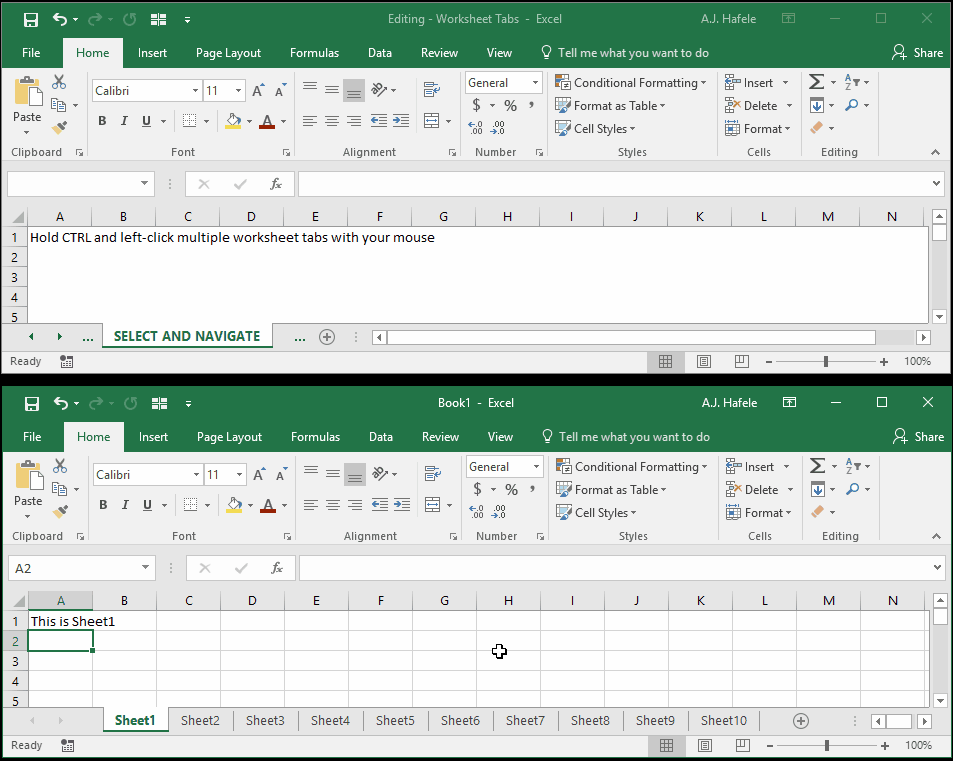
Task: Click Merge & Center icon in Book1 window
Action: click(x=433, y=504)
